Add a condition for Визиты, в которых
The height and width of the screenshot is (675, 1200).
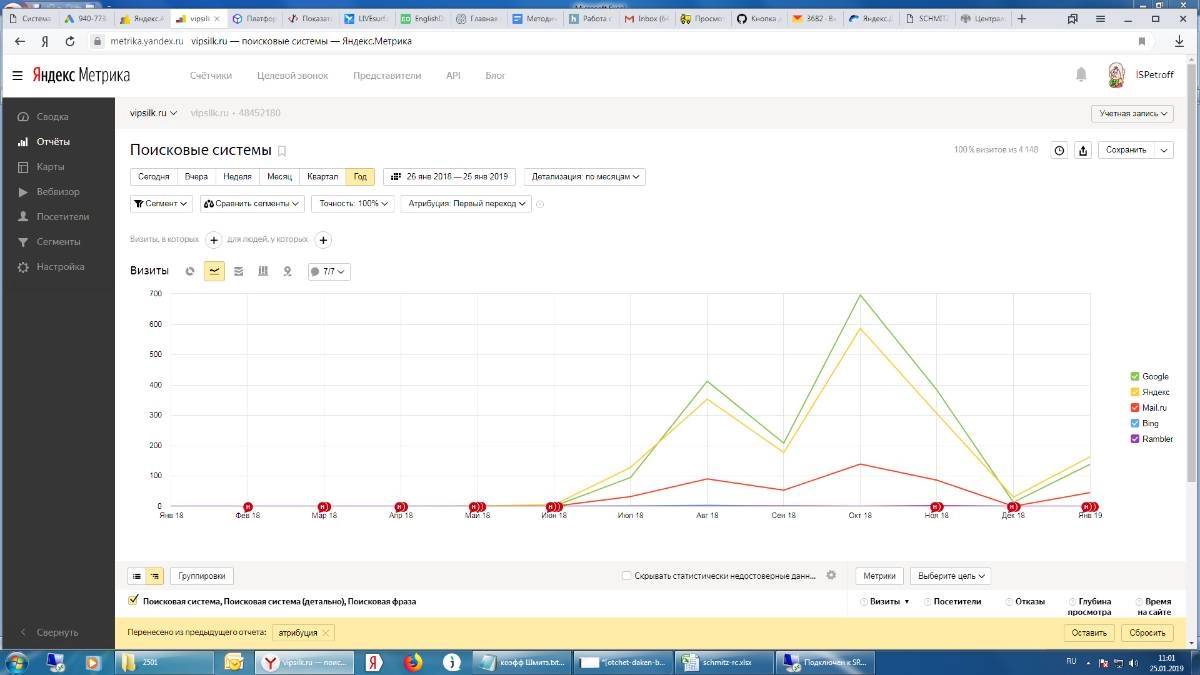click(213, 240)
